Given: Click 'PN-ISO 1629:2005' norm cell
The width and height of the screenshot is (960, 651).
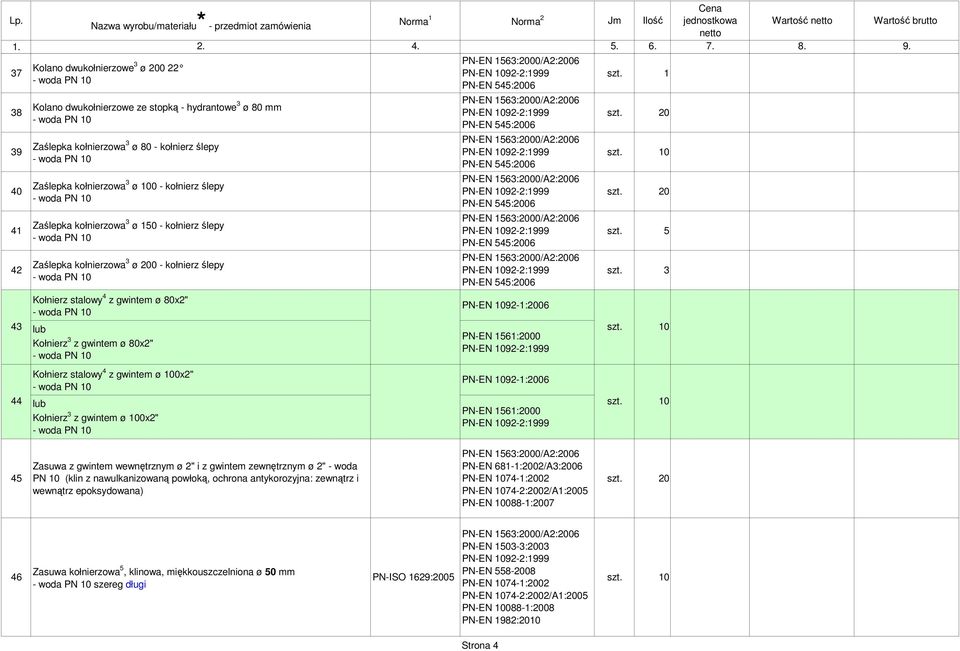Looking at the screenshot, I should [413, 577].
